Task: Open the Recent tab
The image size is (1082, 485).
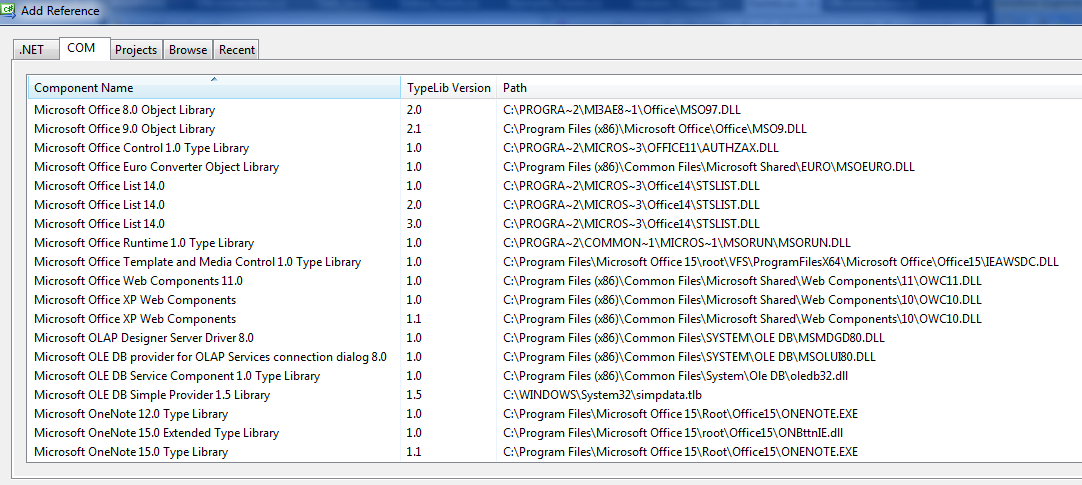Action: tap(237, 50)
